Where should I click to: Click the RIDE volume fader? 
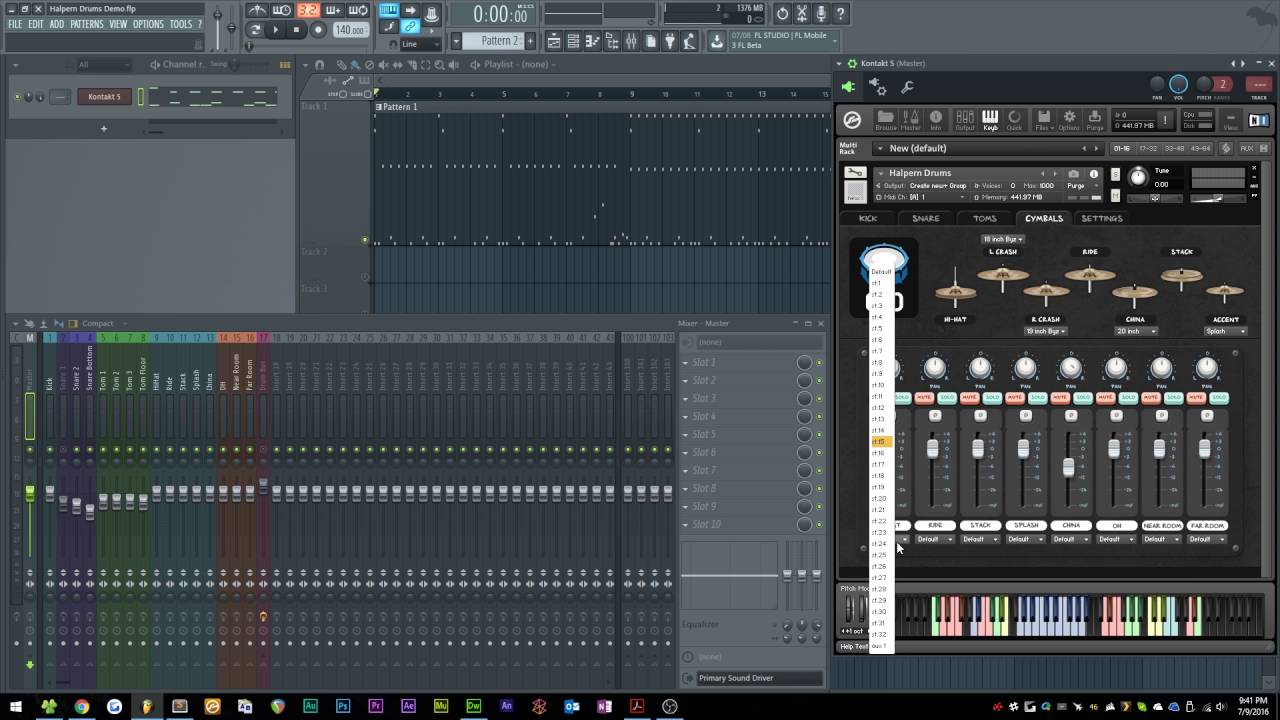(x=933, y=449)
